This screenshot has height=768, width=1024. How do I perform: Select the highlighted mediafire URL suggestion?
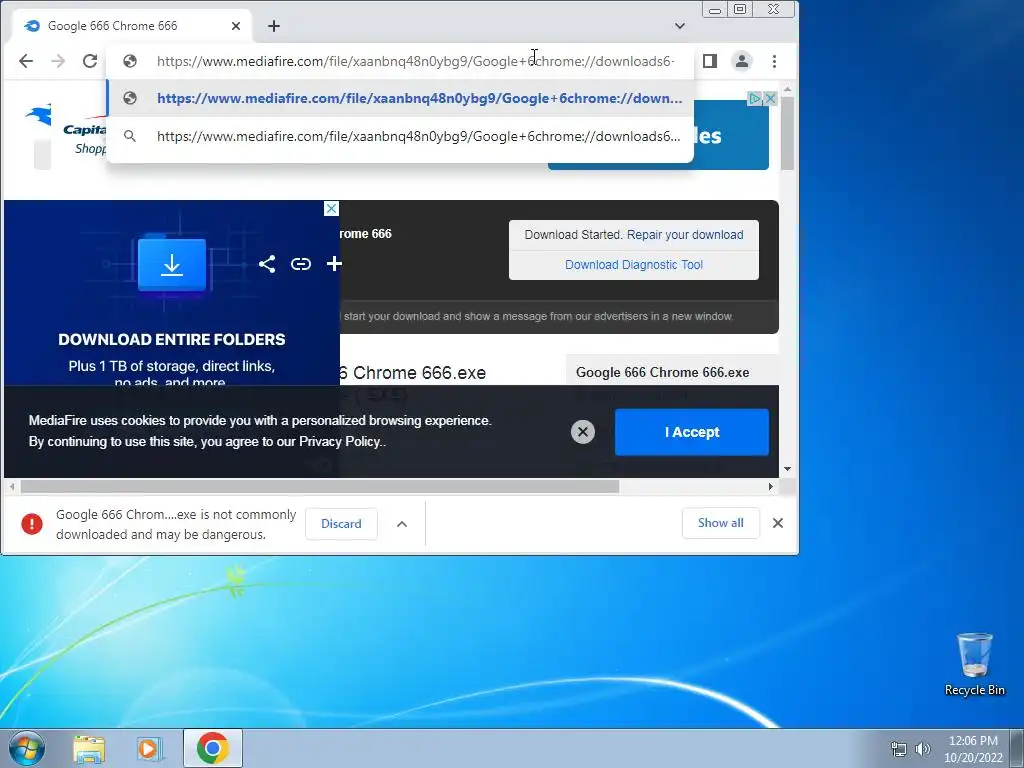point(400,98)
